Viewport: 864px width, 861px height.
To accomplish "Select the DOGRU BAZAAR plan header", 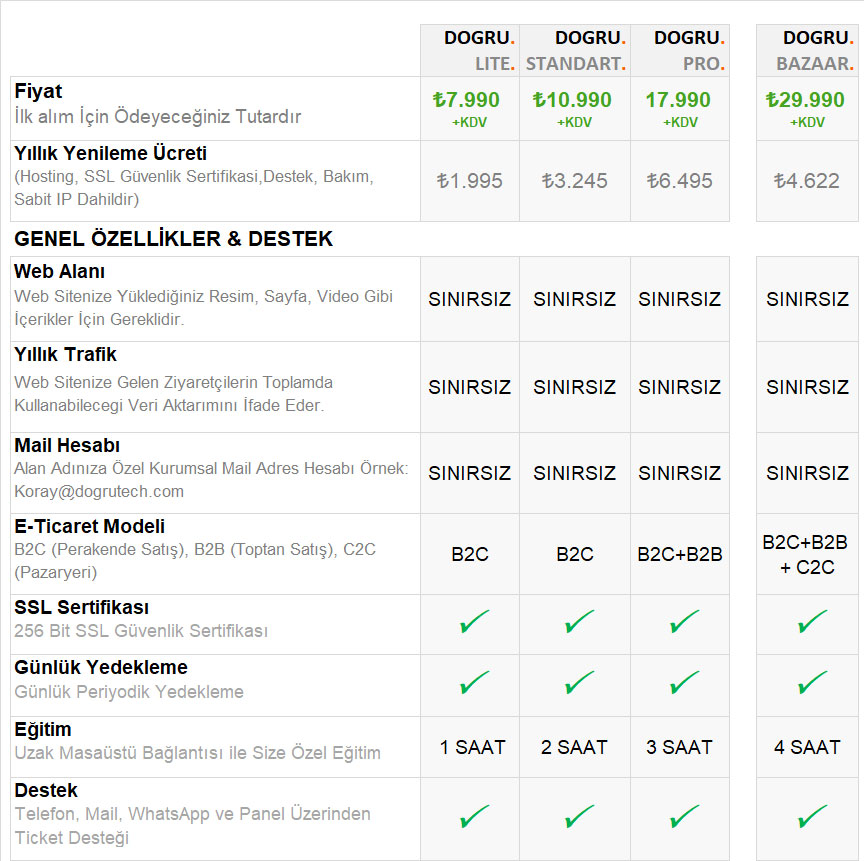I will (816, 50).
